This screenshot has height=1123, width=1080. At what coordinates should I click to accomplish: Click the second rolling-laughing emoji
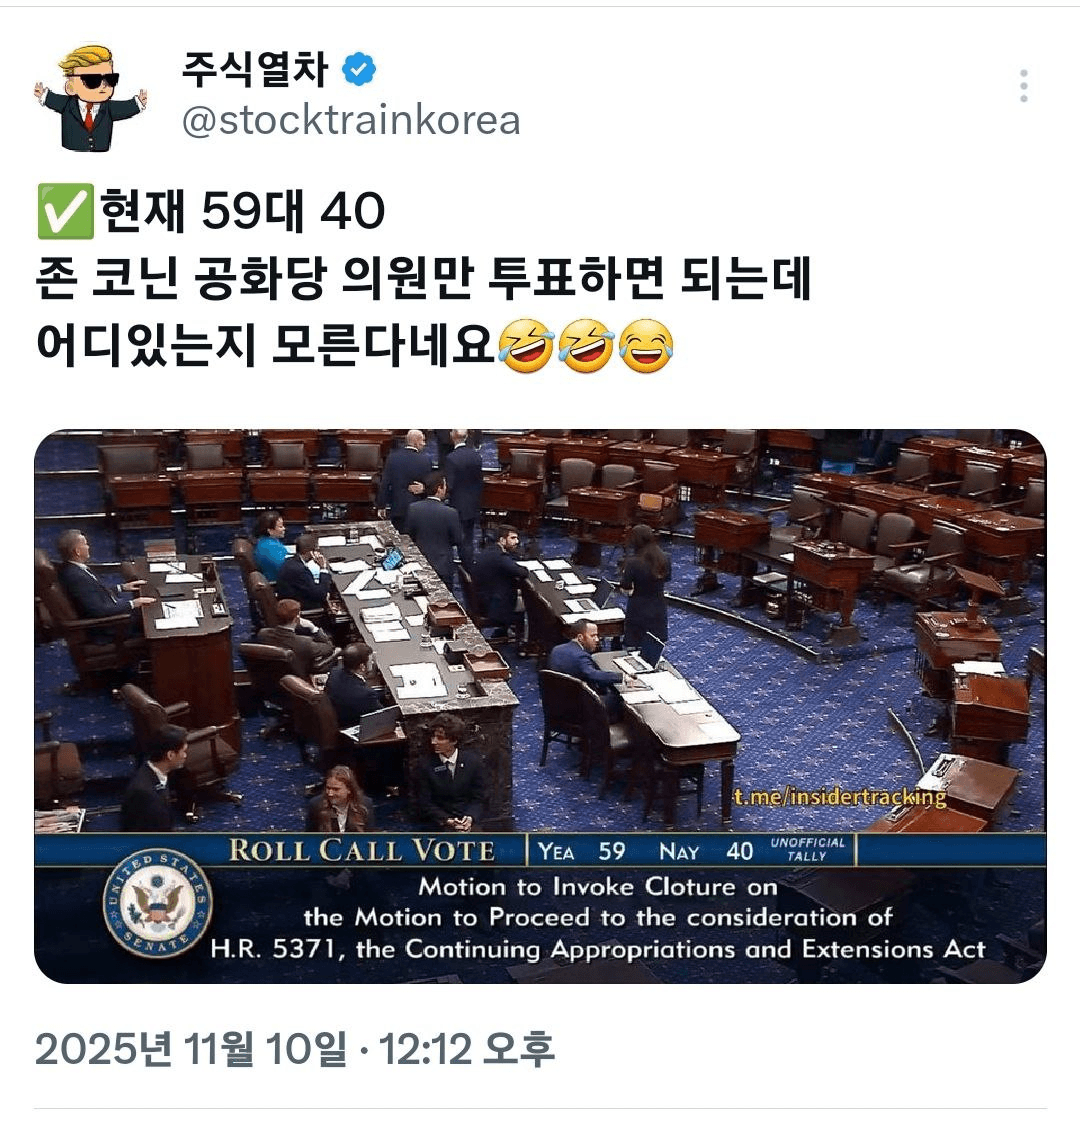tap(586, 345)
